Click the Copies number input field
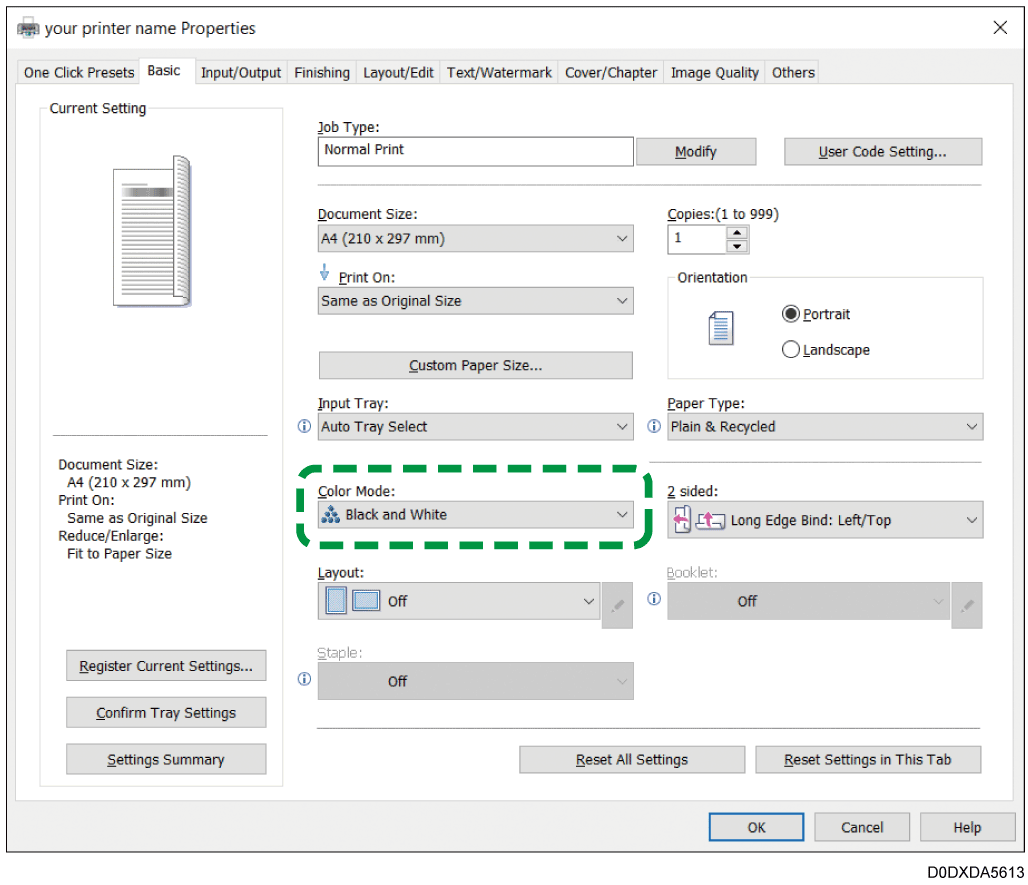Viewport: 1028px width, 885px height. coord(696,239)
